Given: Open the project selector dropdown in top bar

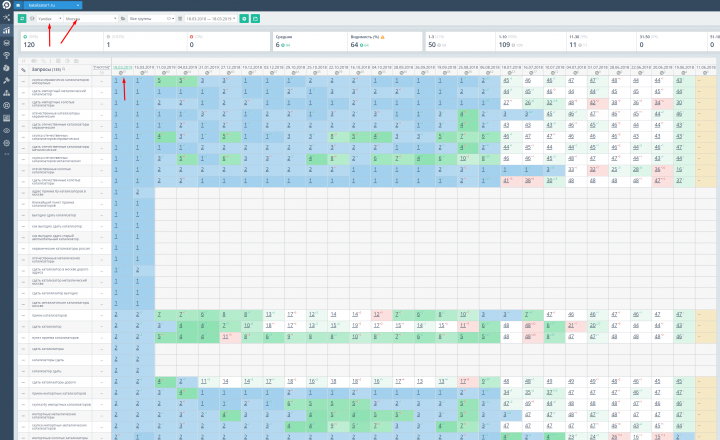Looking at the screenshot, I should (x=52, y=5).
